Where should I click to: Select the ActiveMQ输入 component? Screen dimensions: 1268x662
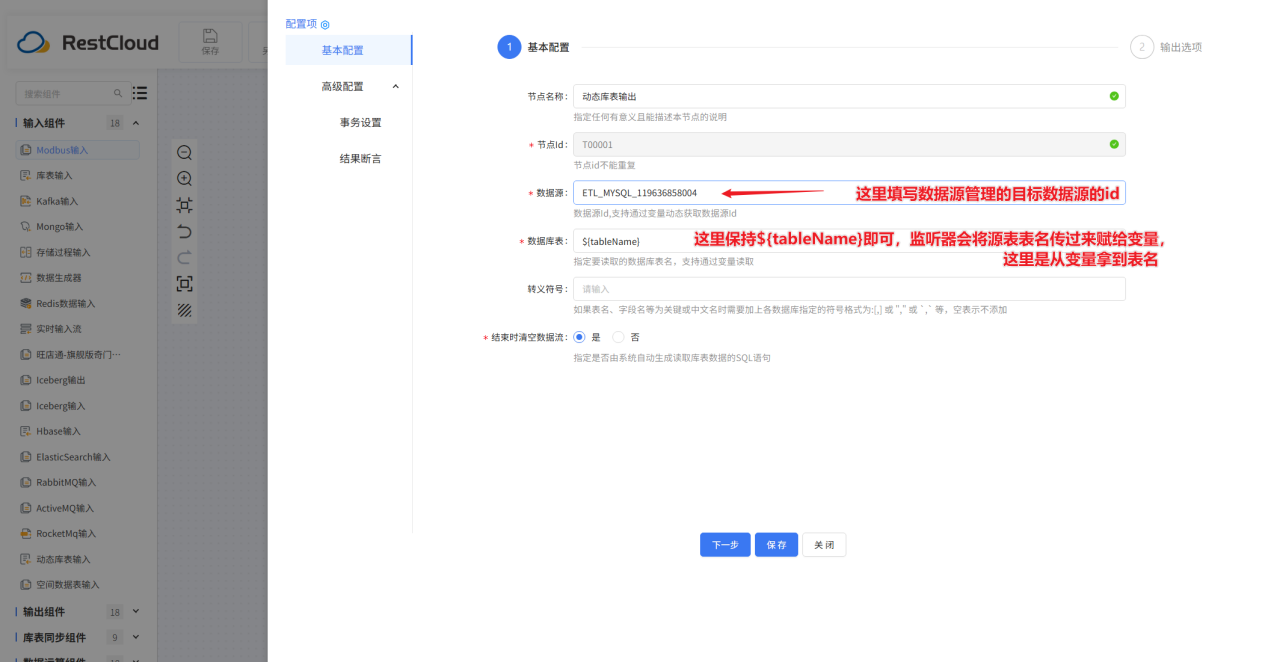[66, 508]
